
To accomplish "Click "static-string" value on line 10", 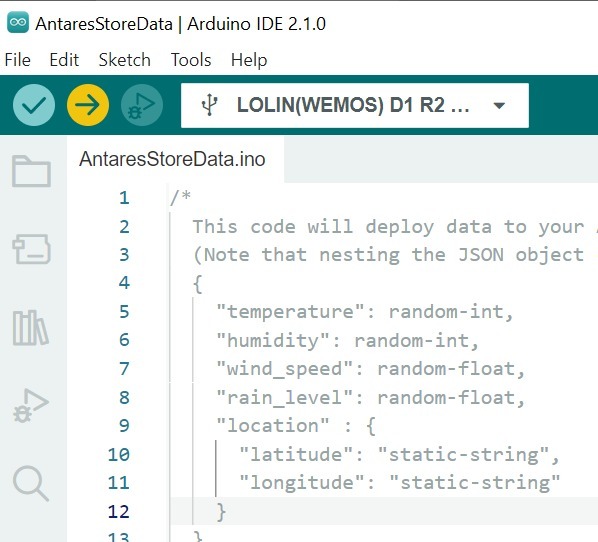I will [464, 455].
